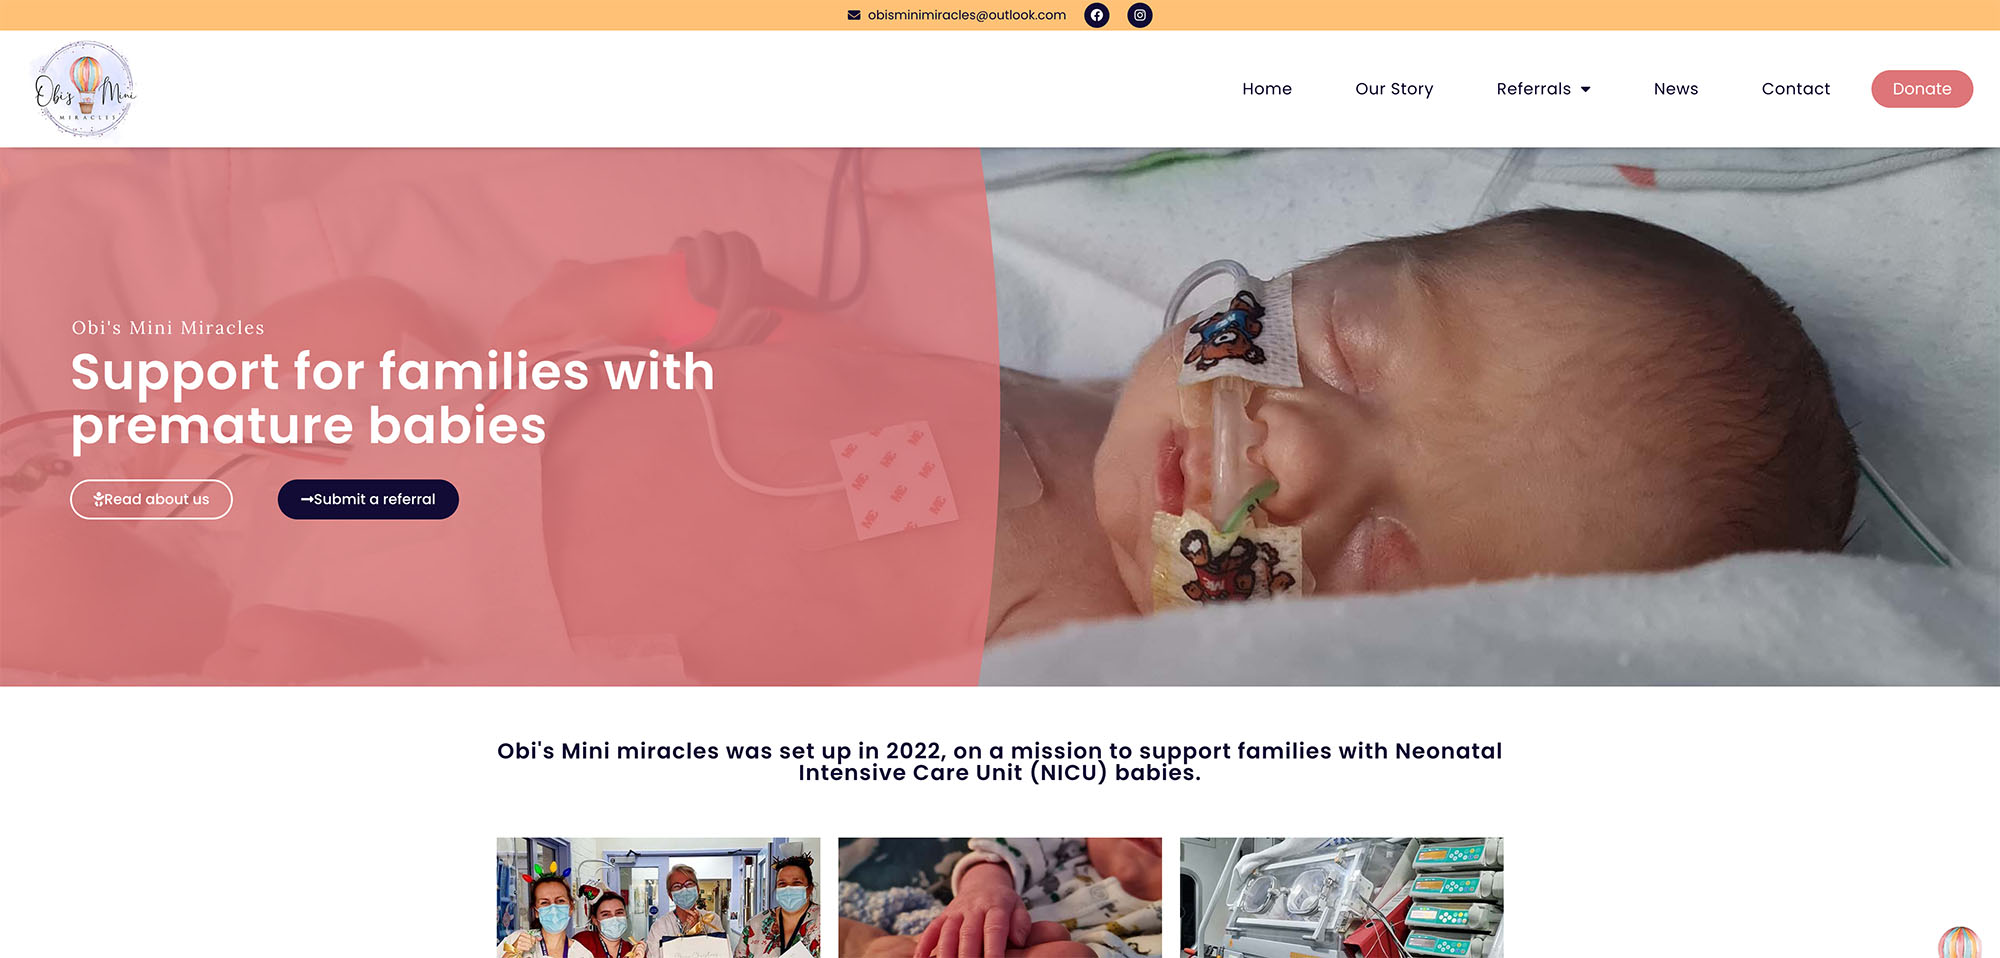
Task: Click the Read about us button
Action: [x=151, y=499]
